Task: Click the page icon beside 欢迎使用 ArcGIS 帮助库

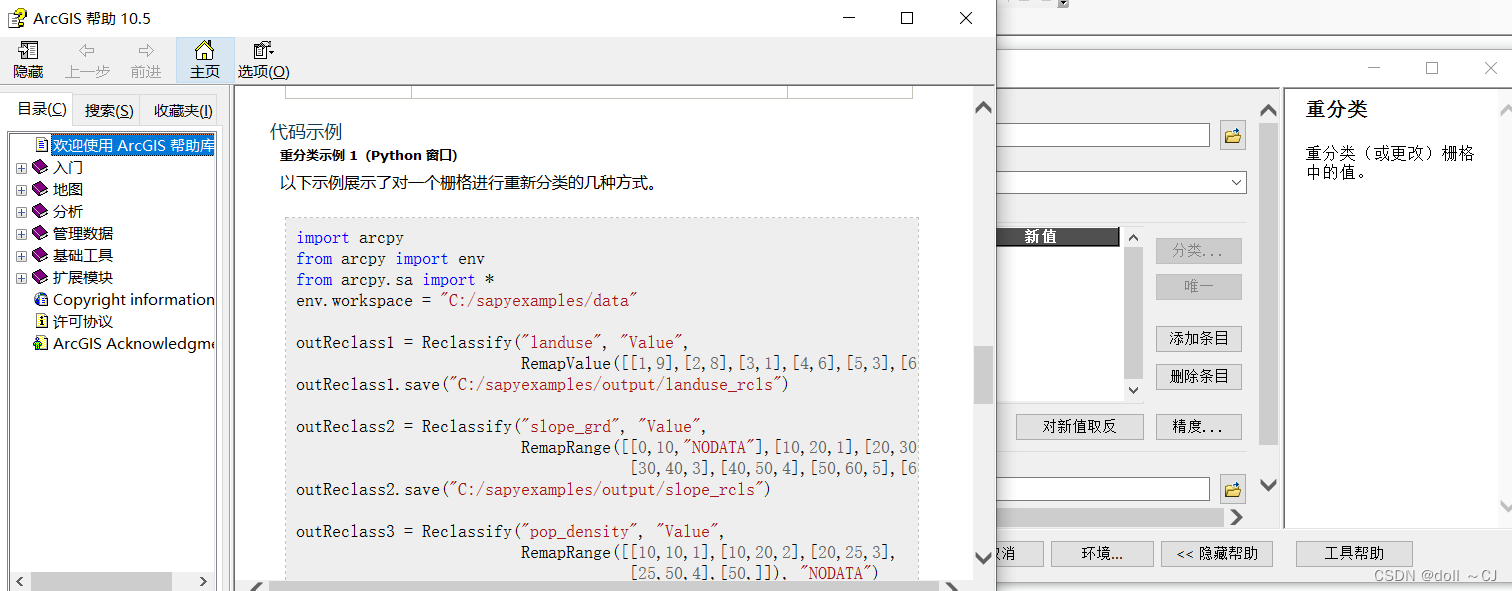Action: (x=41, y=145)
